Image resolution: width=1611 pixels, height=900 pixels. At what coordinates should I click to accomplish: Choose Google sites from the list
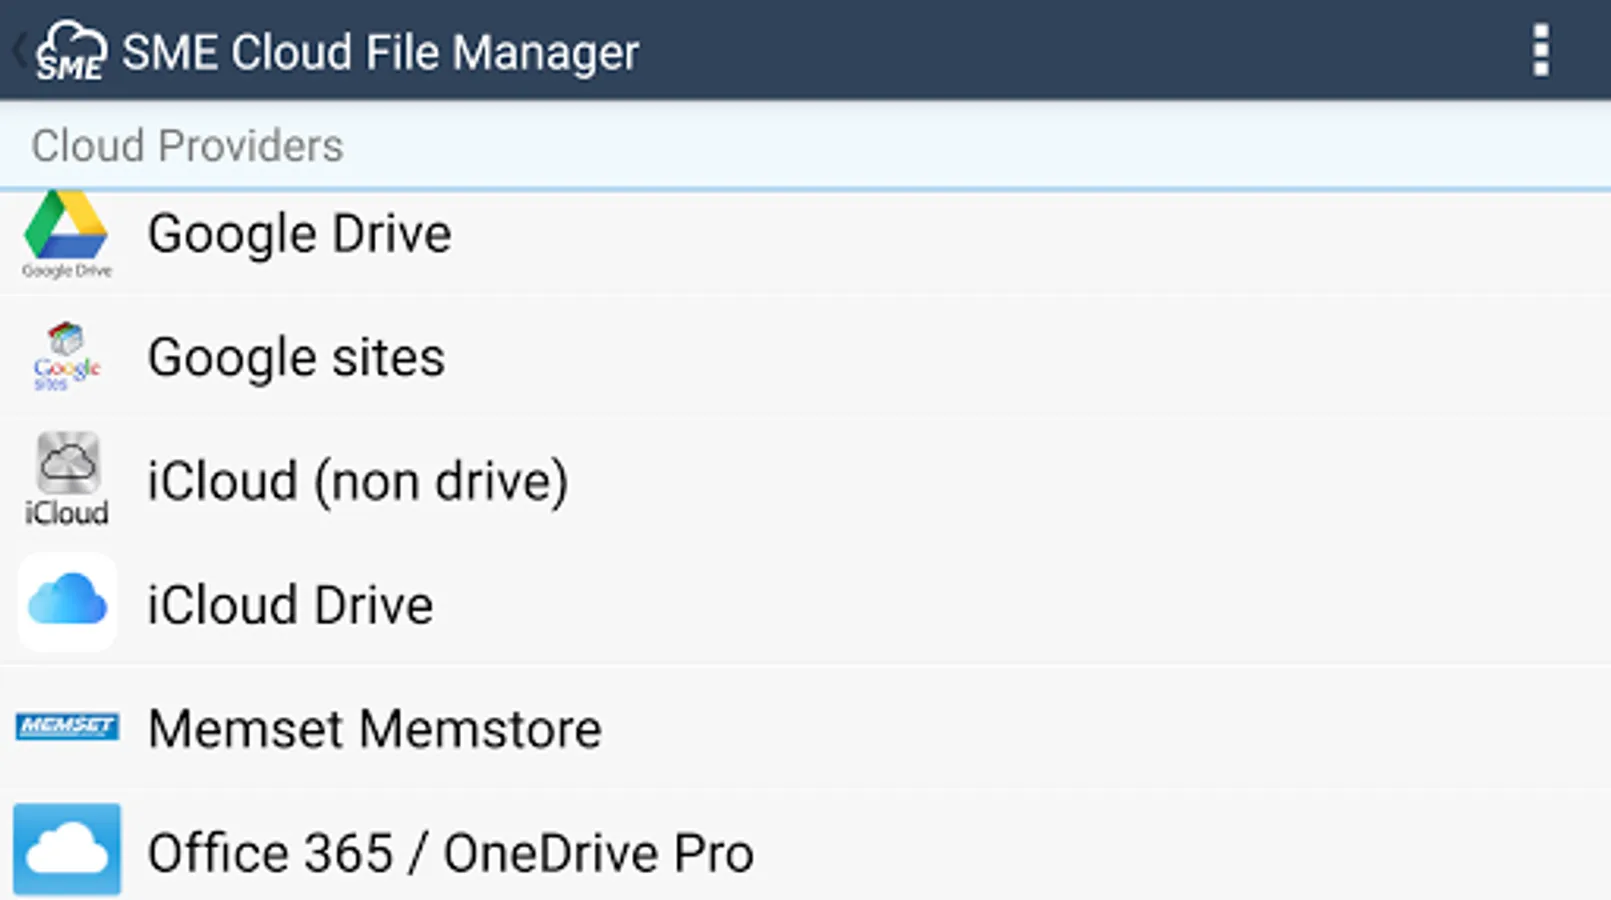pos(296,358)
